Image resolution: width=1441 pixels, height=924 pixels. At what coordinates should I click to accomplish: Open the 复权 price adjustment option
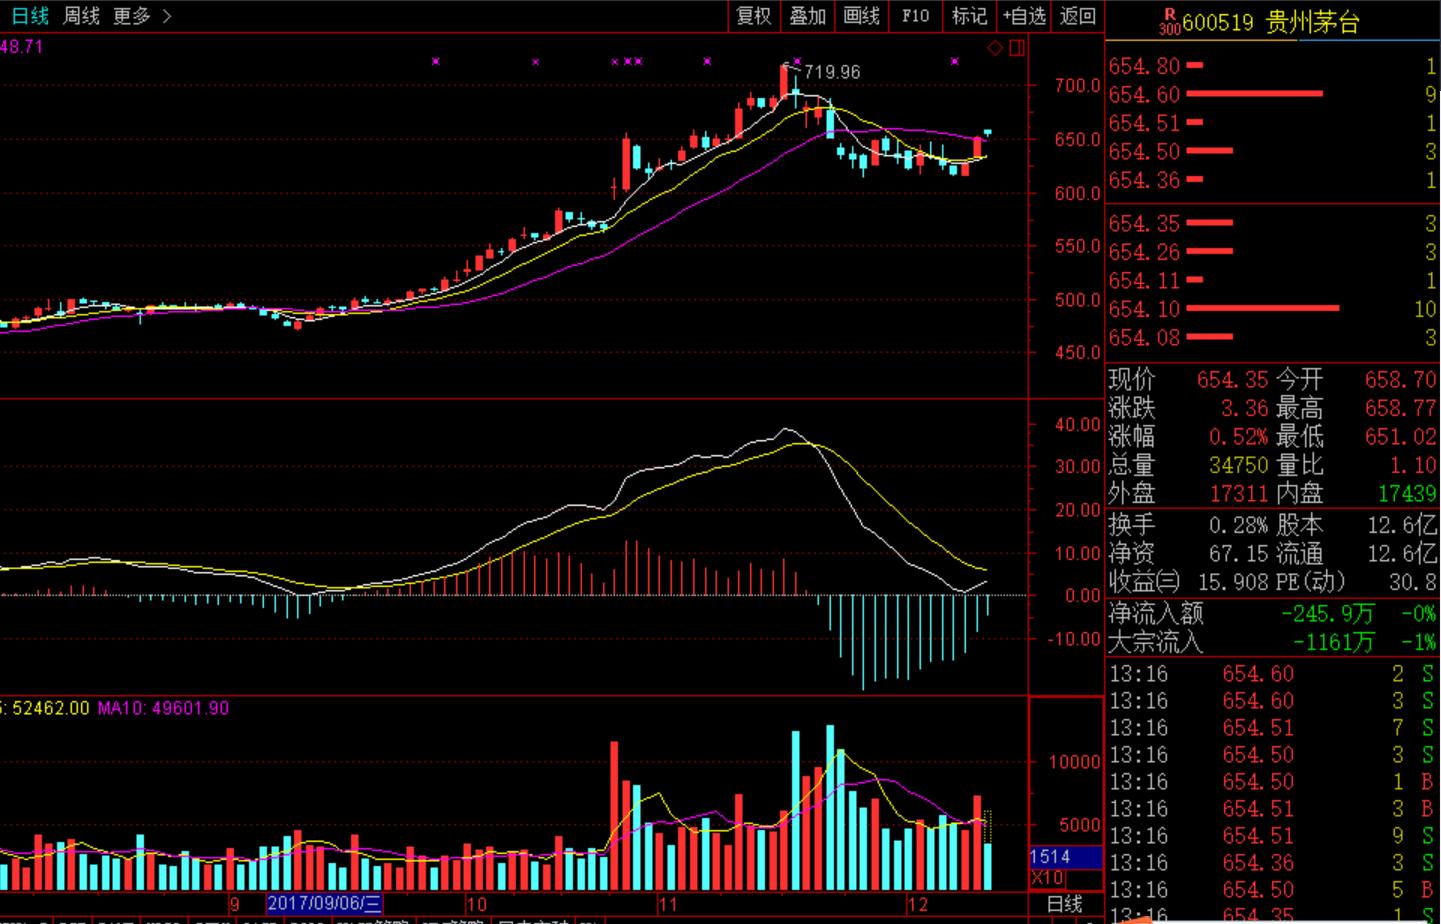[754, 16]
